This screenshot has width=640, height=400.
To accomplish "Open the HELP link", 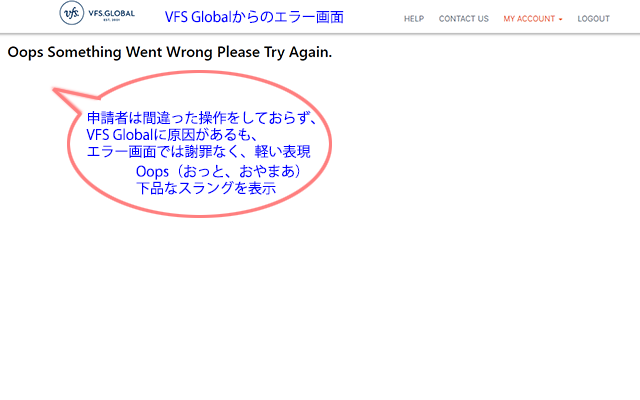I will coord(414,19).
